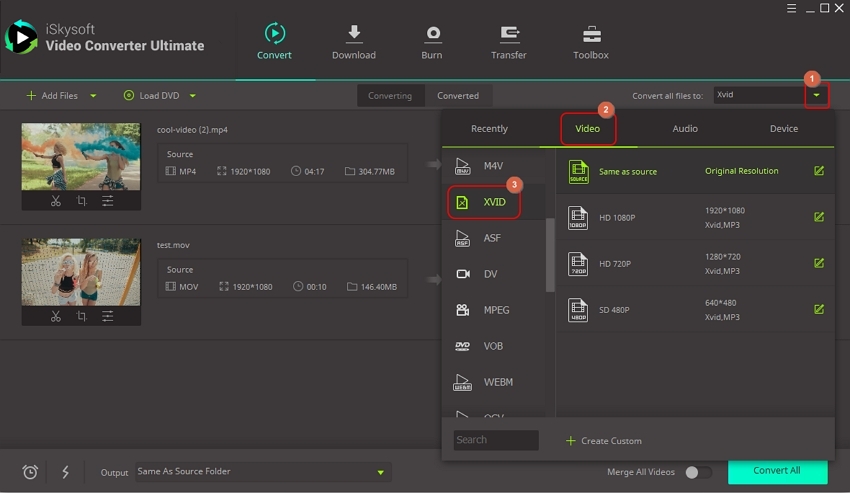Screen dimensions: 850x493
Task: Click the format Search field
Action: click(496, 440)
